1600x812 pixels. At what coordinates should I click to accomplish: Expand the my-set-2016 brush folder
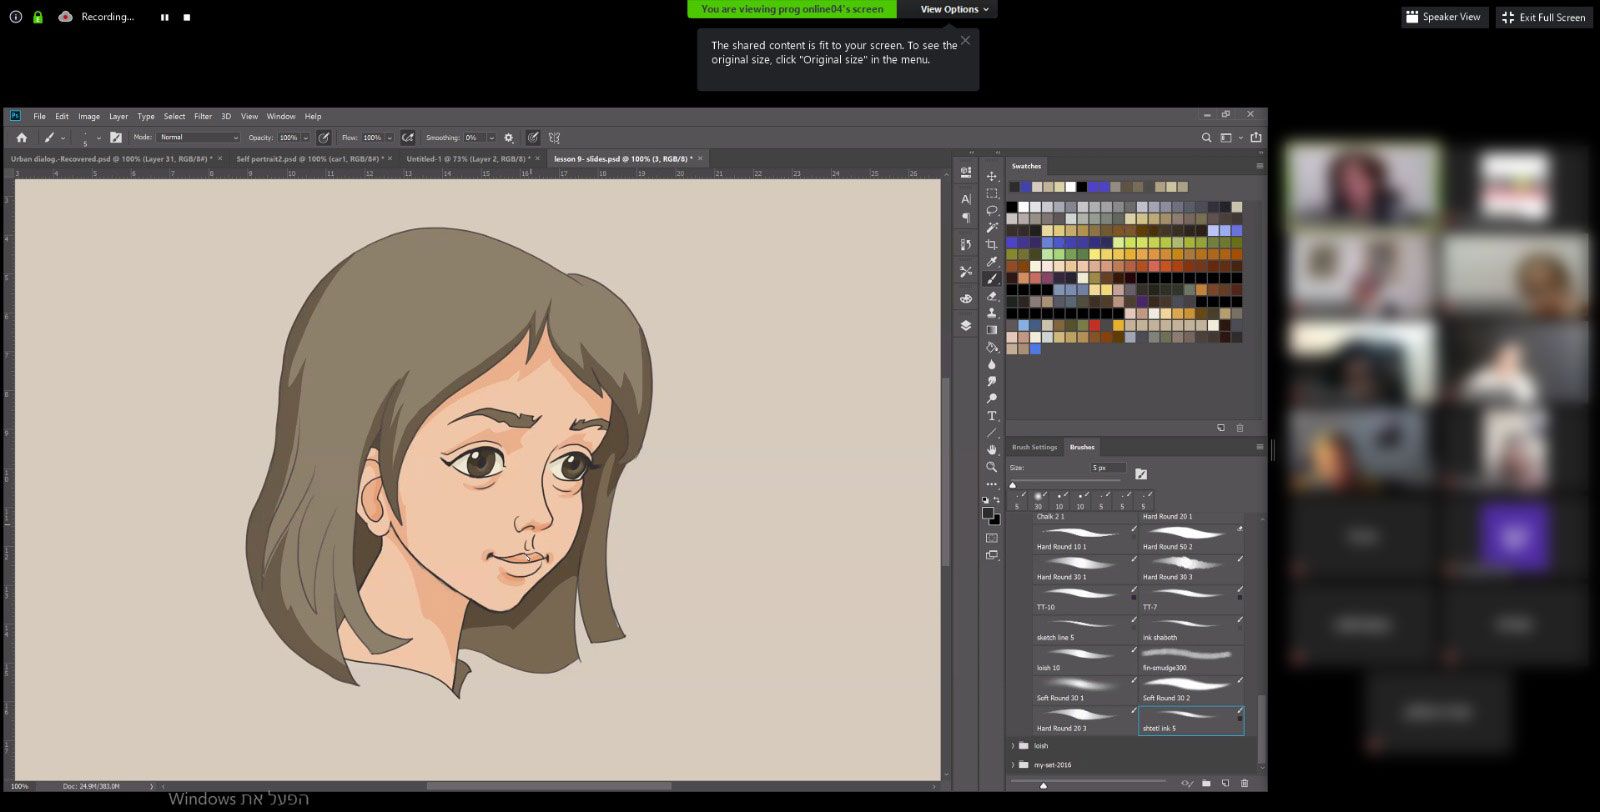[x=1013, y=765]
